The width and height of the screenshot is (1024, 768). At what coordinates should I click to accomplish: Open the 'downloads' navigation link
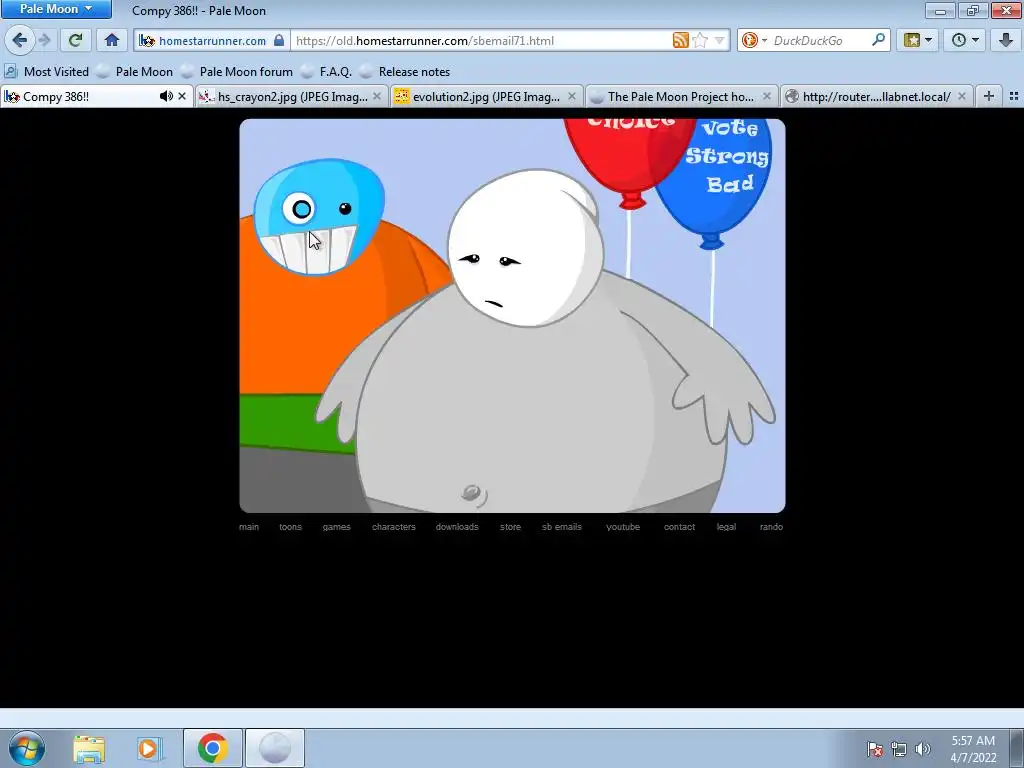click(x=457, y=526)
